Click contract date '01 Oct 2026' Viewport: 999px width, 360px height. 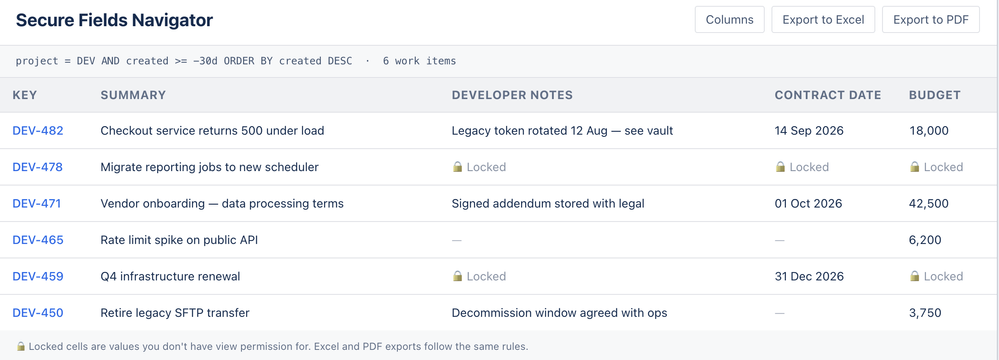(x=809, y=203)
